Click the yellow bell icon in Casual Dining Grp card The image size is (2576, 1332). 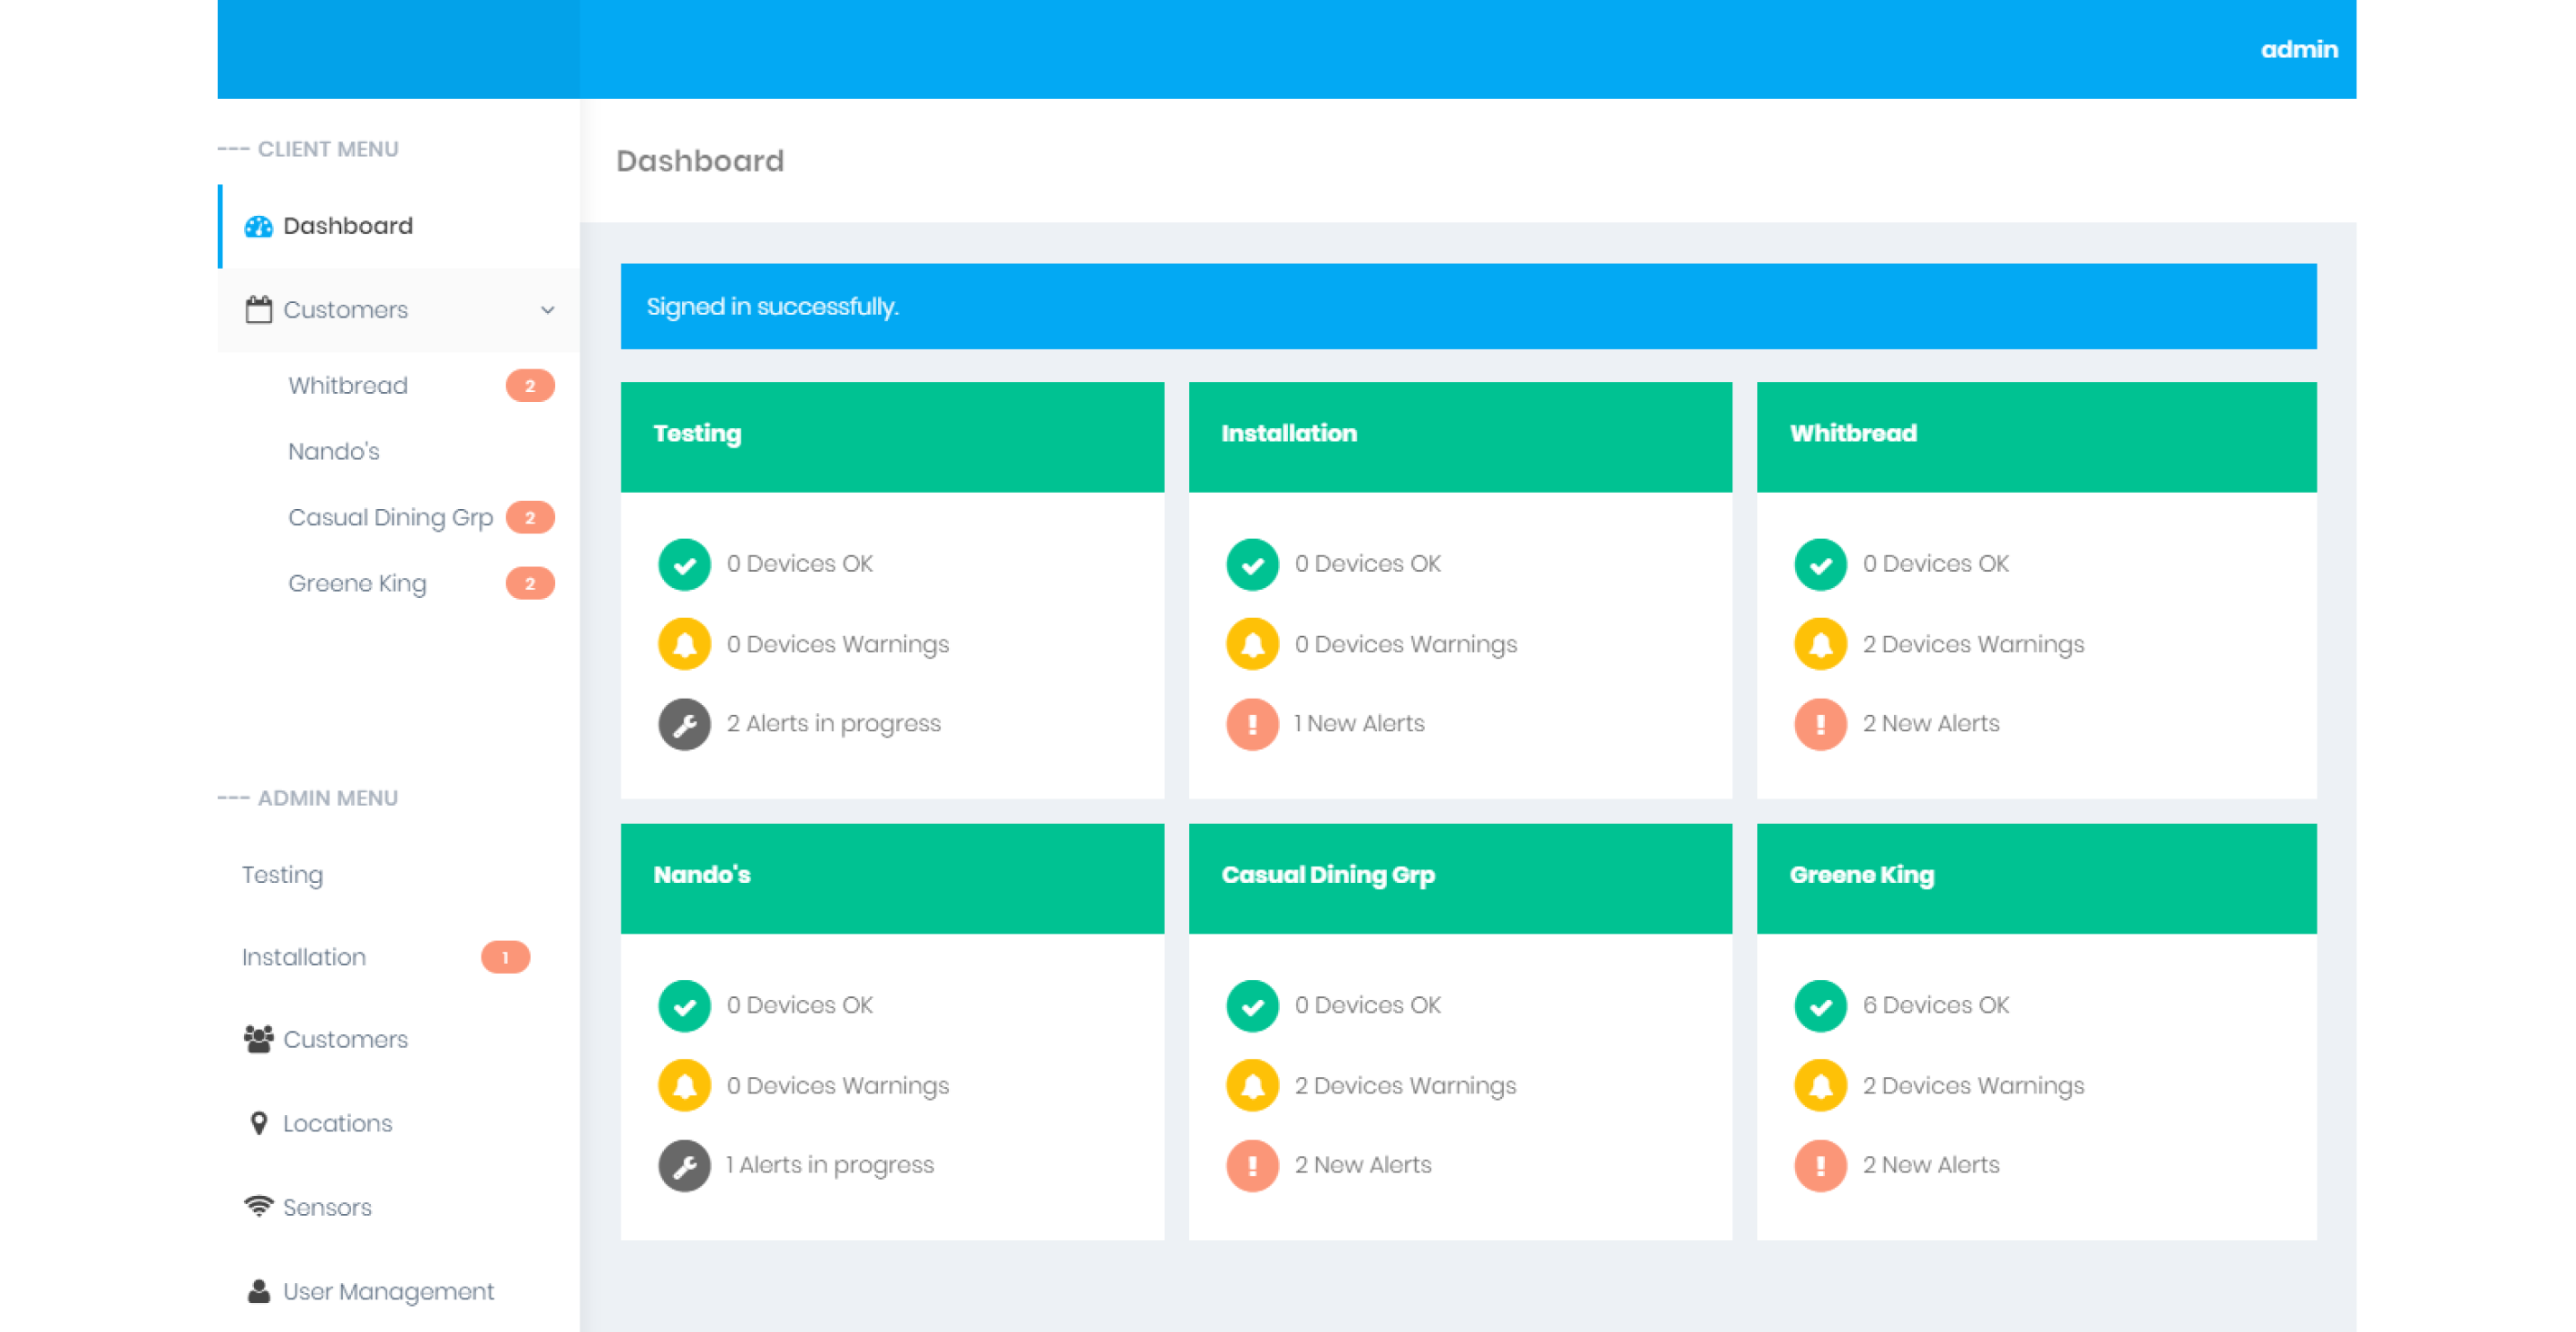1252,1086
